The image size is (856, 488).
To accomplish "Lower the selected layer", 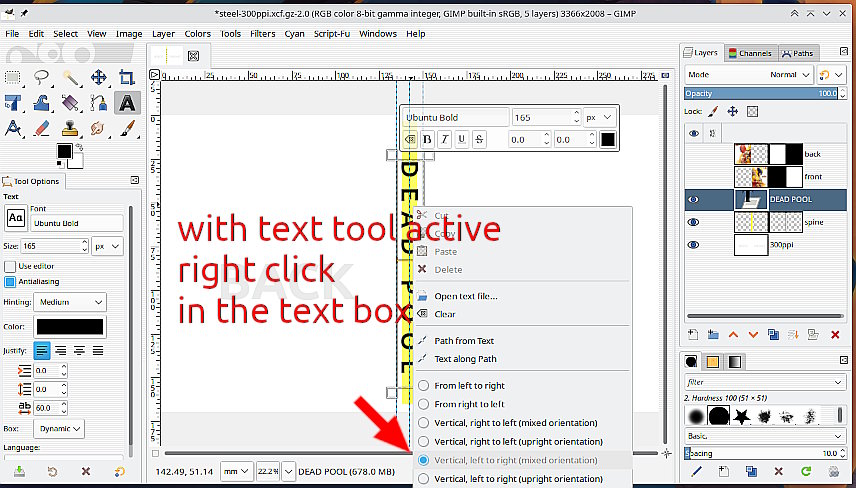I will click(753, 335).
